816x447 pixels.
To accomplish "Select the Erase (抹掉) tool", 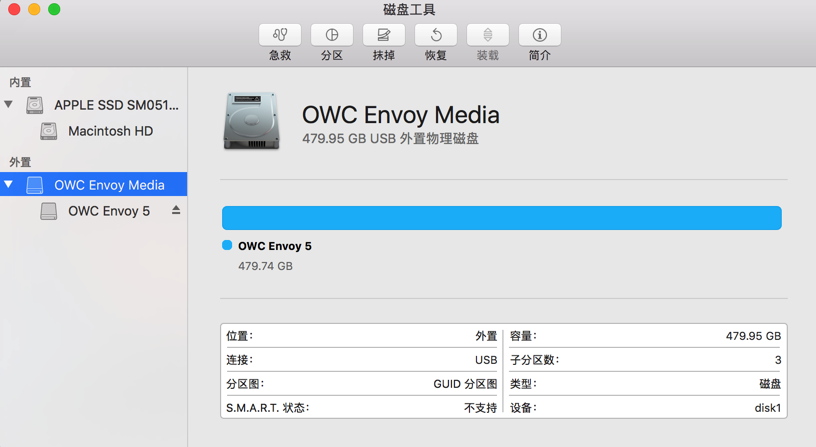I will coord(384,35).
